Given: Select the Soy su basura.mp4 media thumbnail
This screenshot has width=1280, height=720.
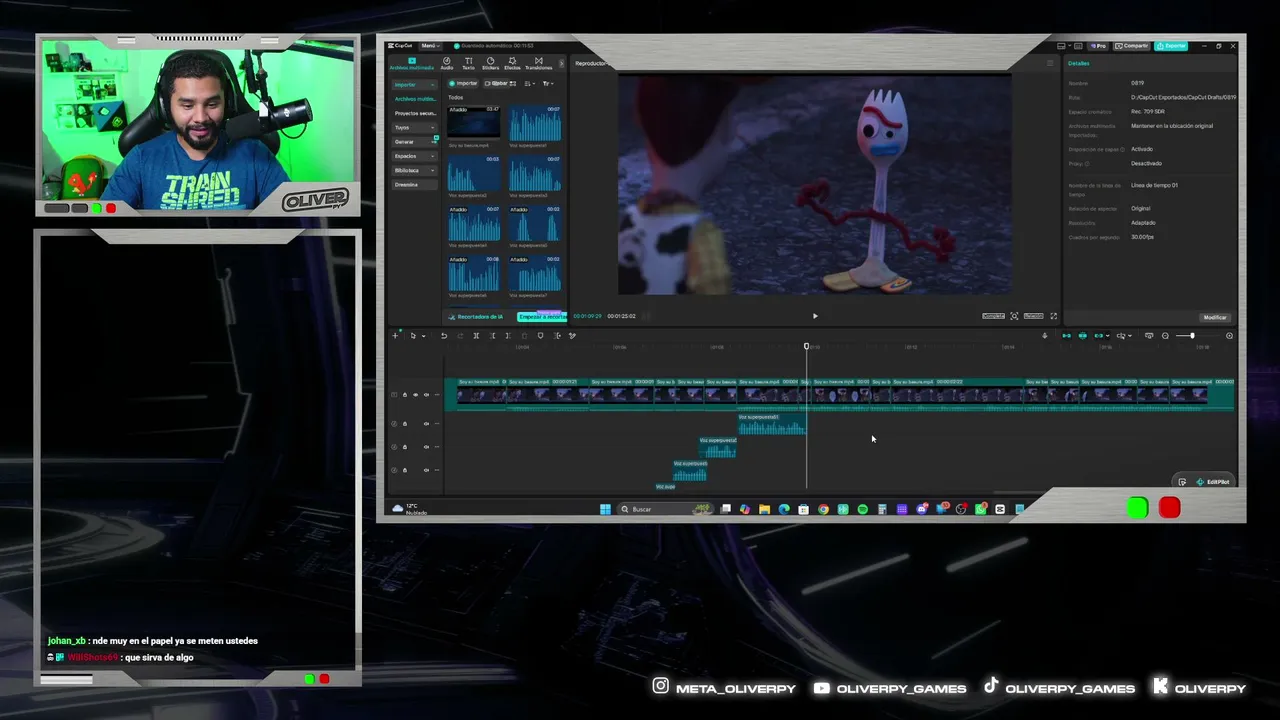Looking at the screenshot, I should 474,123.
